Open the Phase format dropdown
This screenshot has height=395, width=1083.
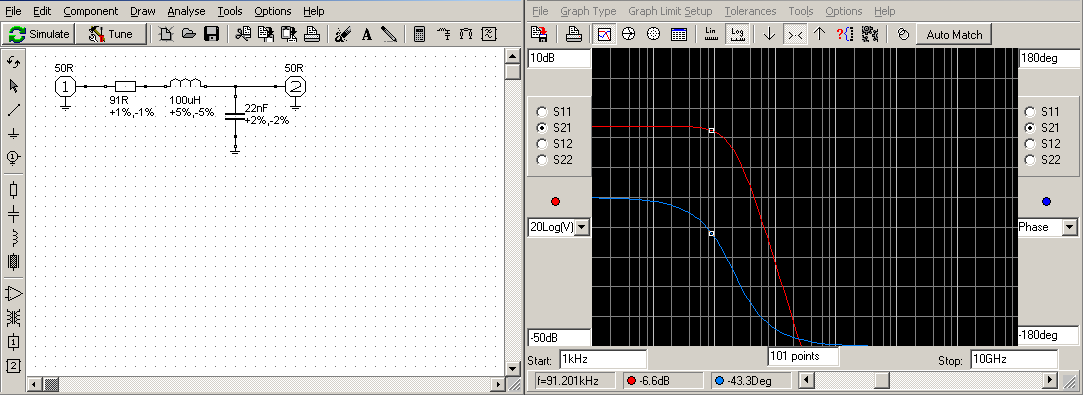tap(1070, 227)
